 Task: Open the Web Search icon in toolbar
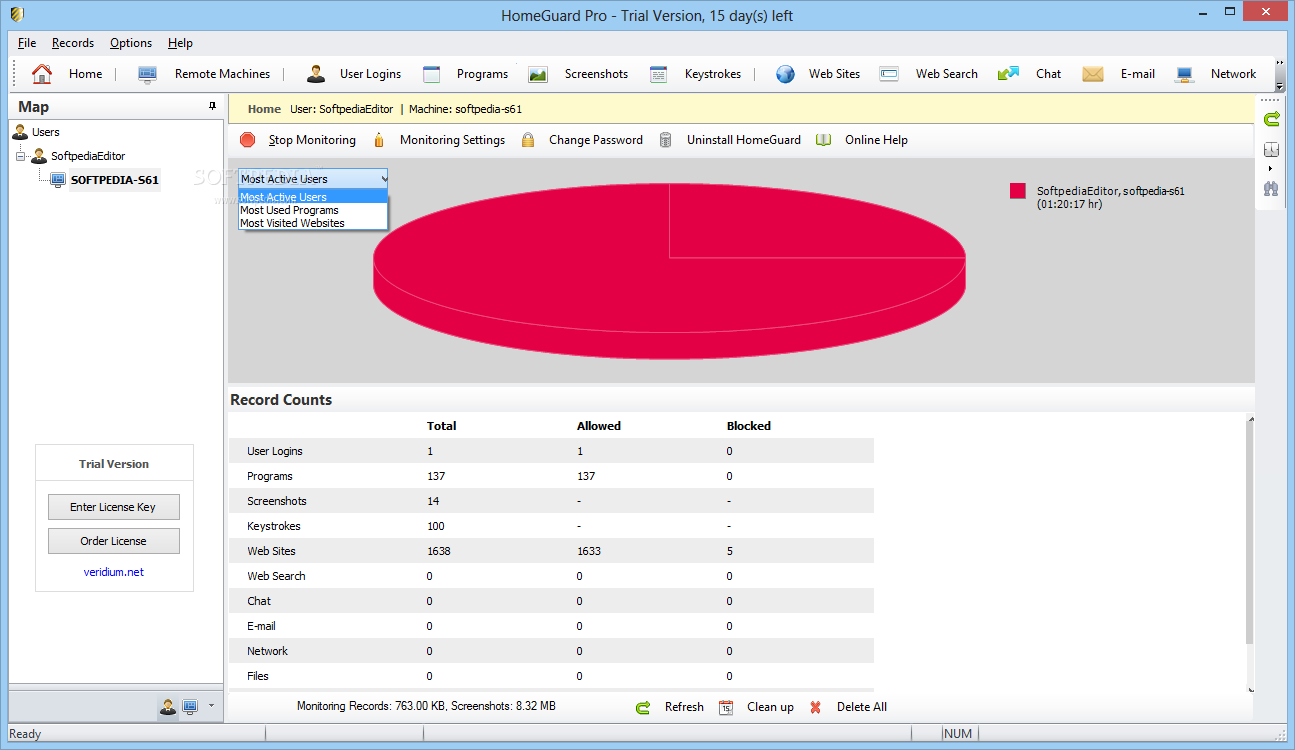click(889, 74)
